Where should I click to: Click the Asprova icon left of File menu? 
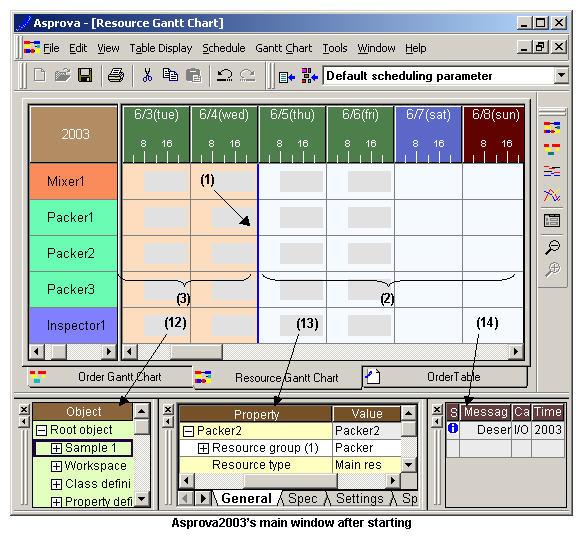[32, 47]
